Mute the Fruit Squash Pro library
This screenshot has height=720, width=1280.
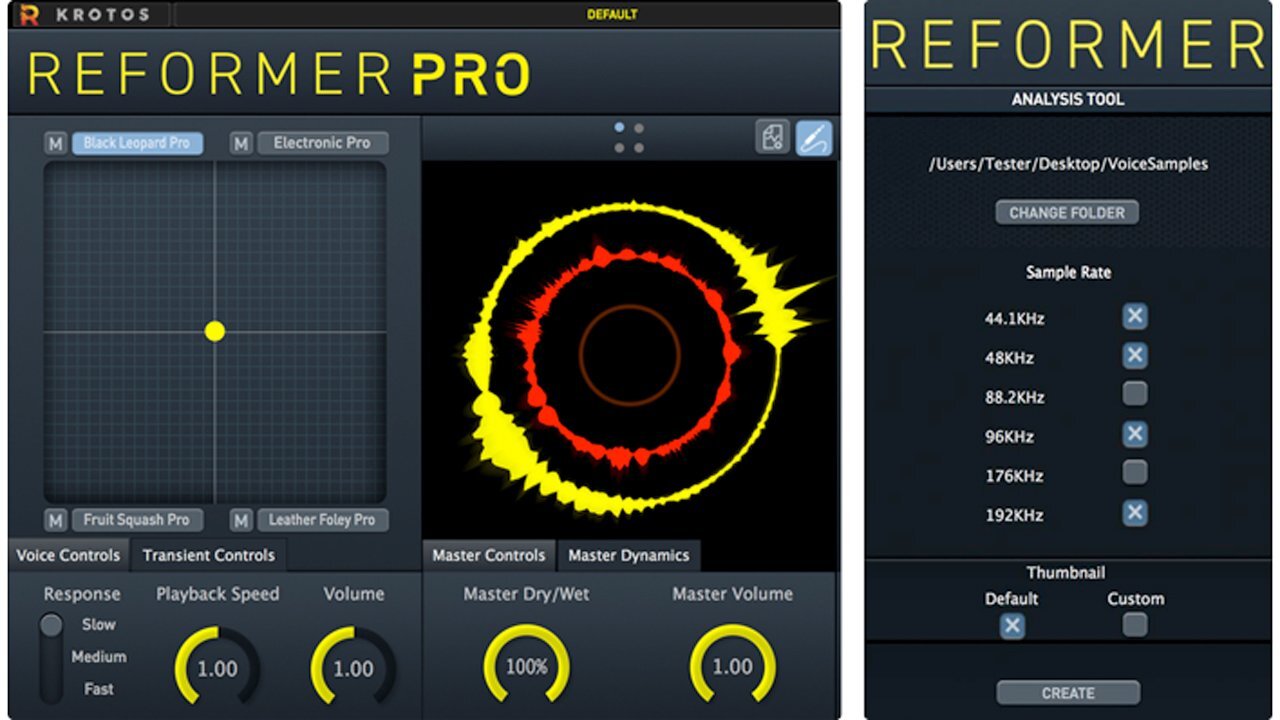click(56, 520)
